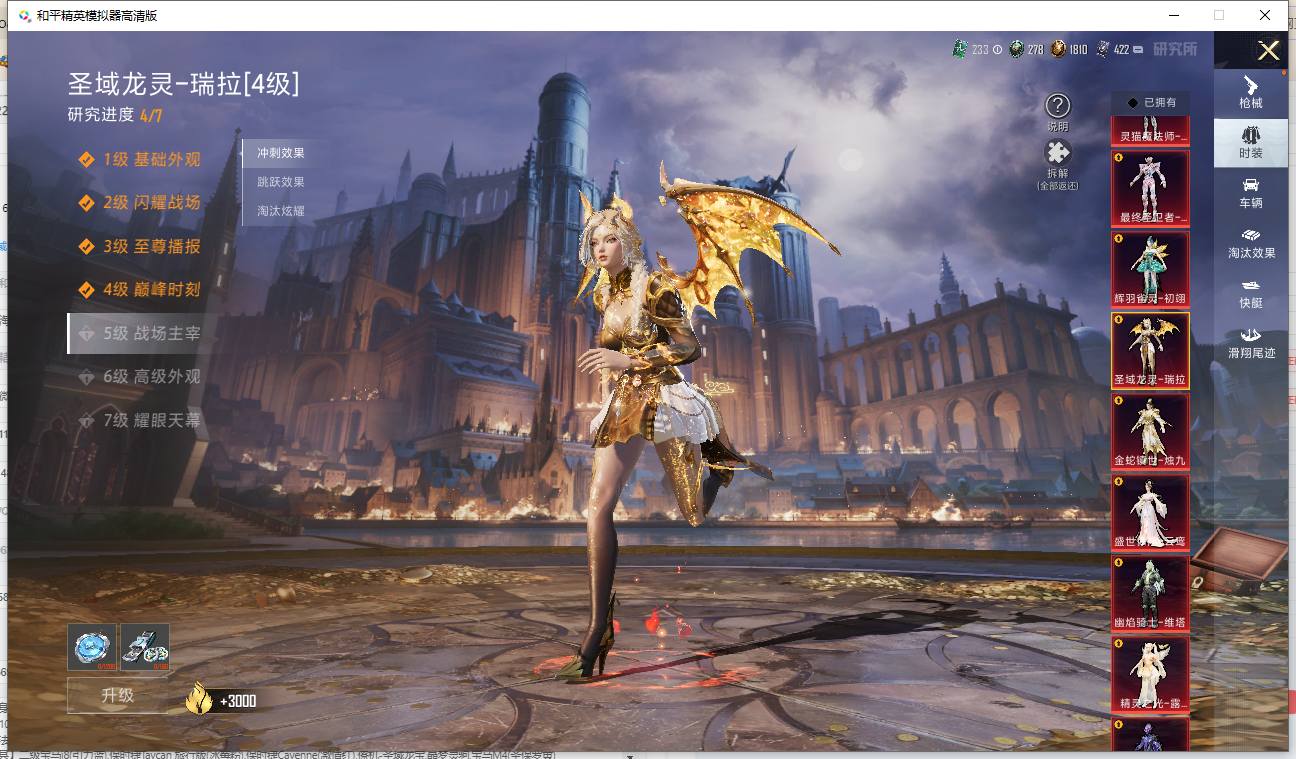Preview the 冲刺效果 sprint effect

[281, 153]
